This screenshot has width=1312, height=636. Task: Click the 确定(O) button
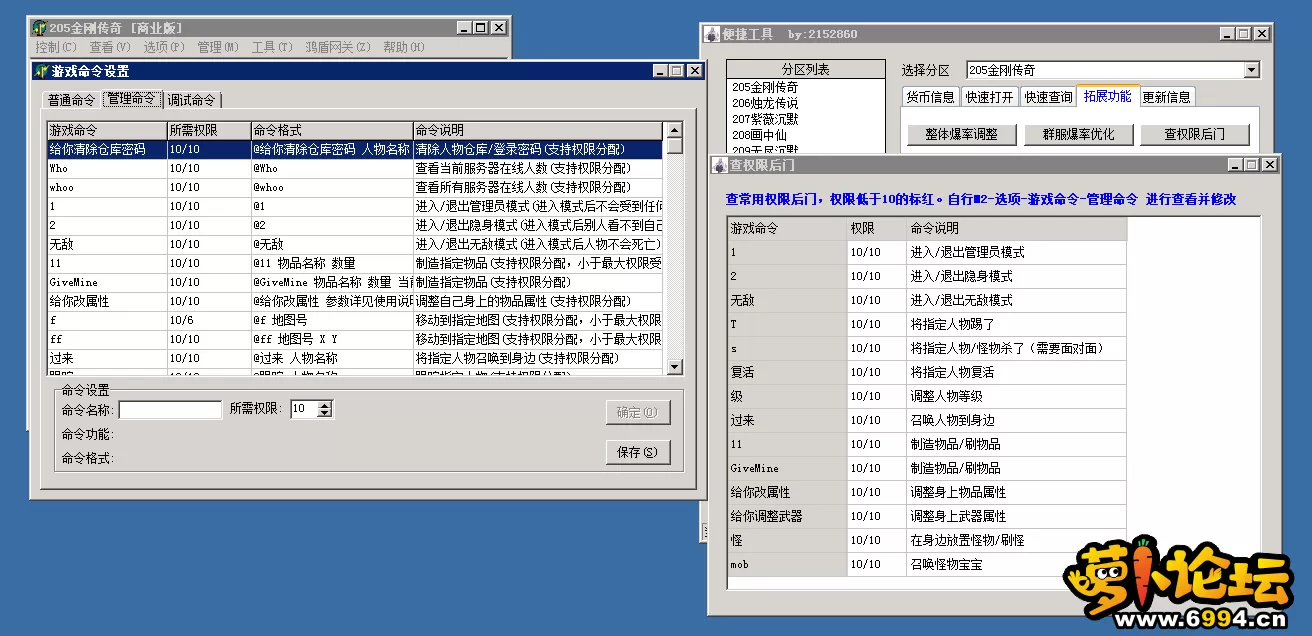coord(638,412)
